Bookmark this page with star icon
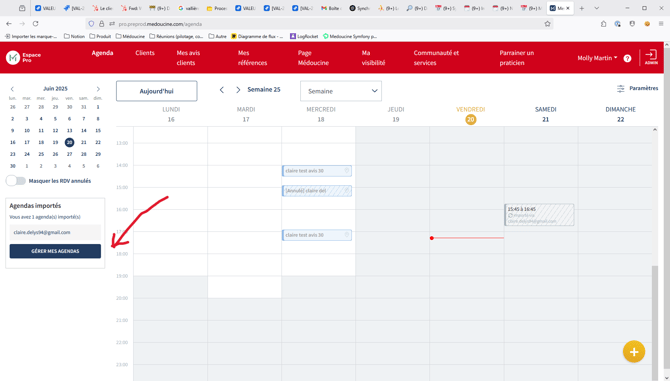The width and height of the screenshot is (670, 381). click(x=547, y=24)
